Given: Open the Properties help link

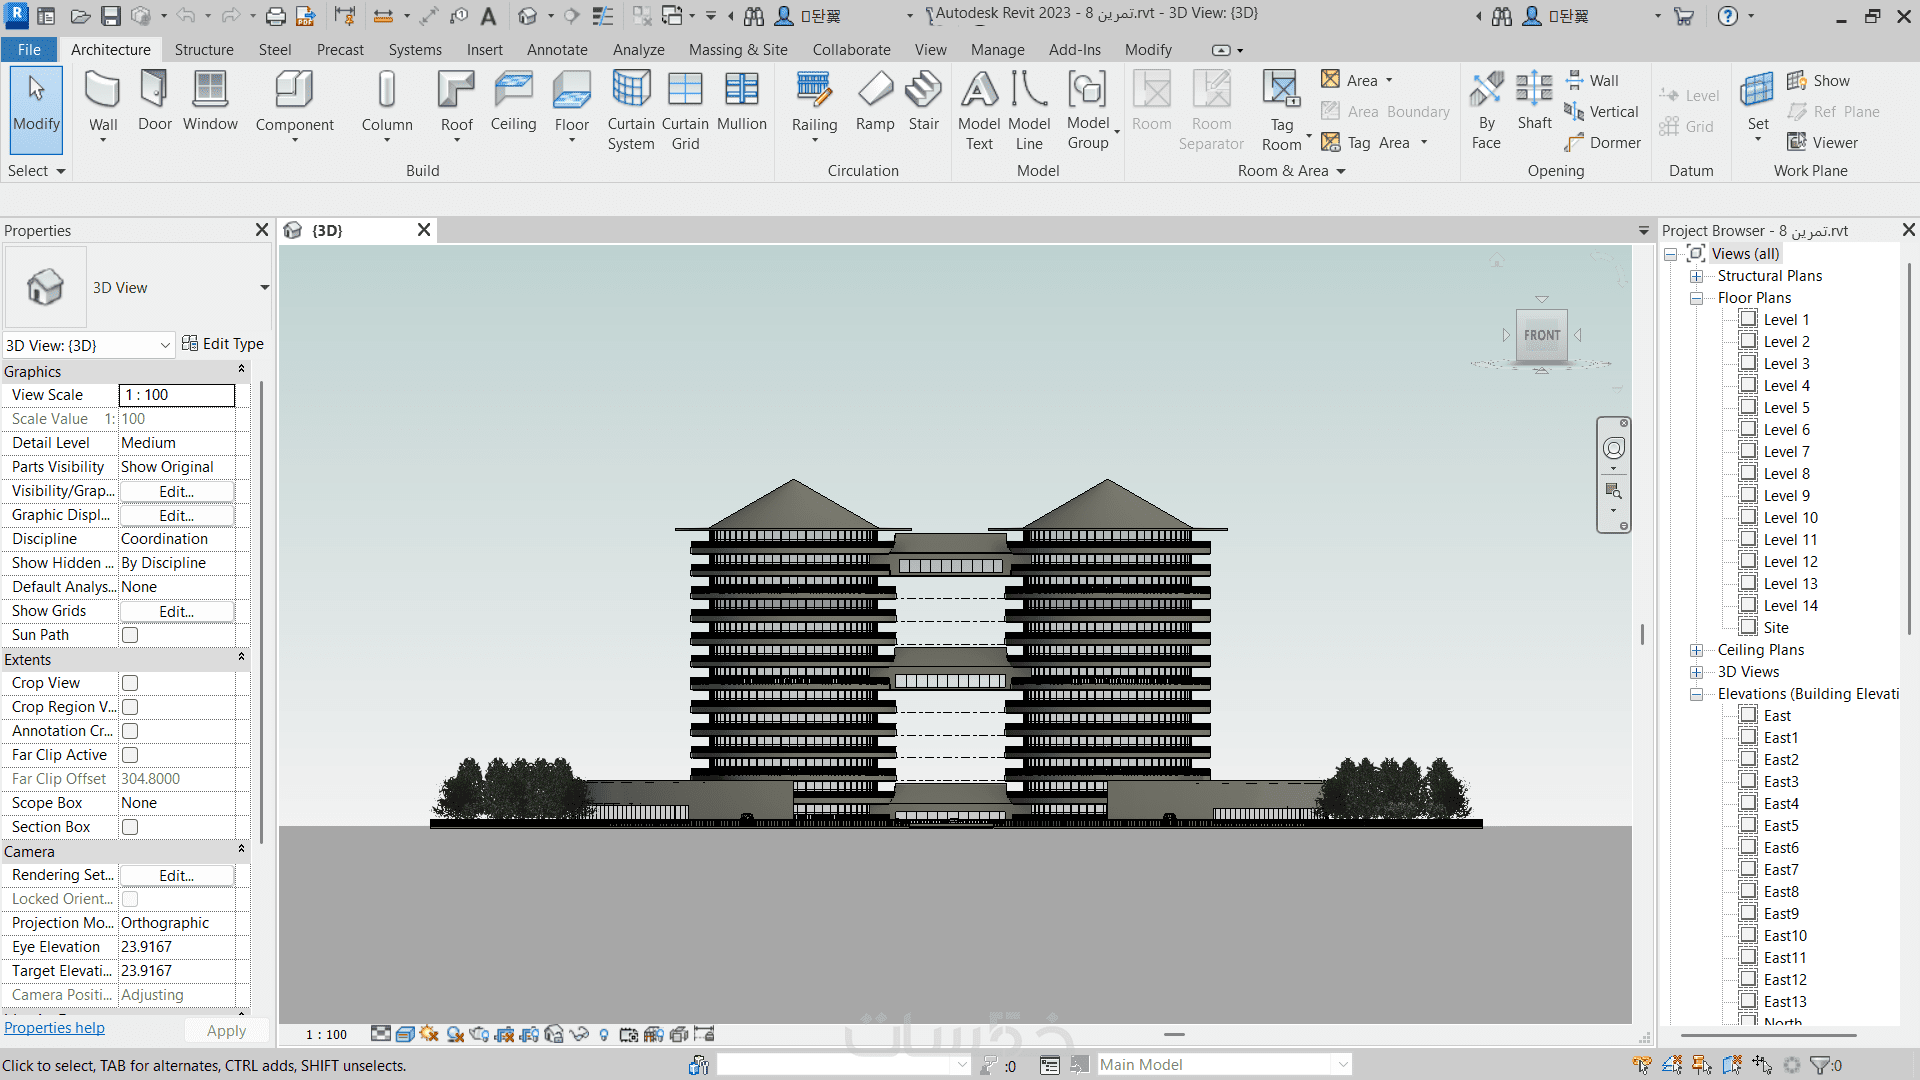Looking at the screenshot, I should 54,1028.
